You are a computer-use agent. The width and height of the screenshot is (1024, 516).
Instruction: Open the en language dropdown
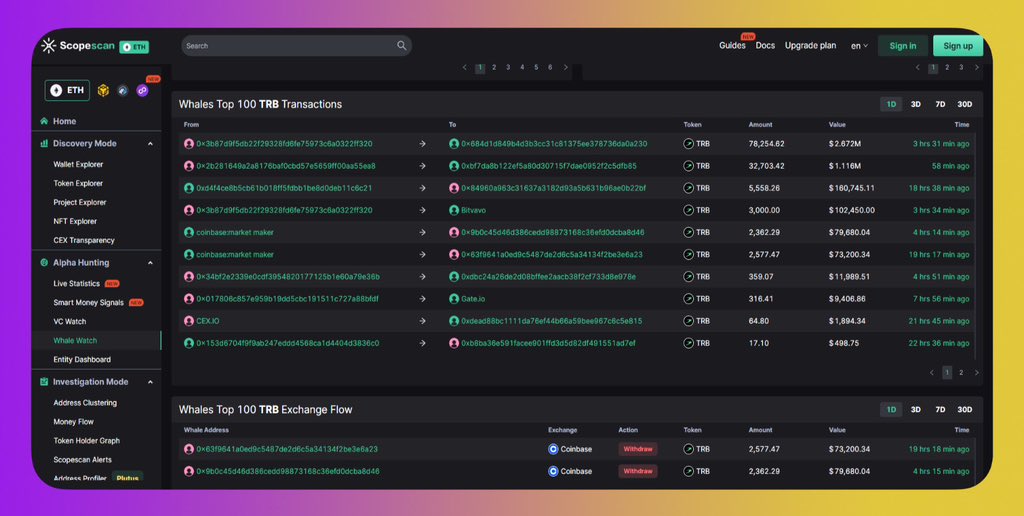[x=859, y=46]
